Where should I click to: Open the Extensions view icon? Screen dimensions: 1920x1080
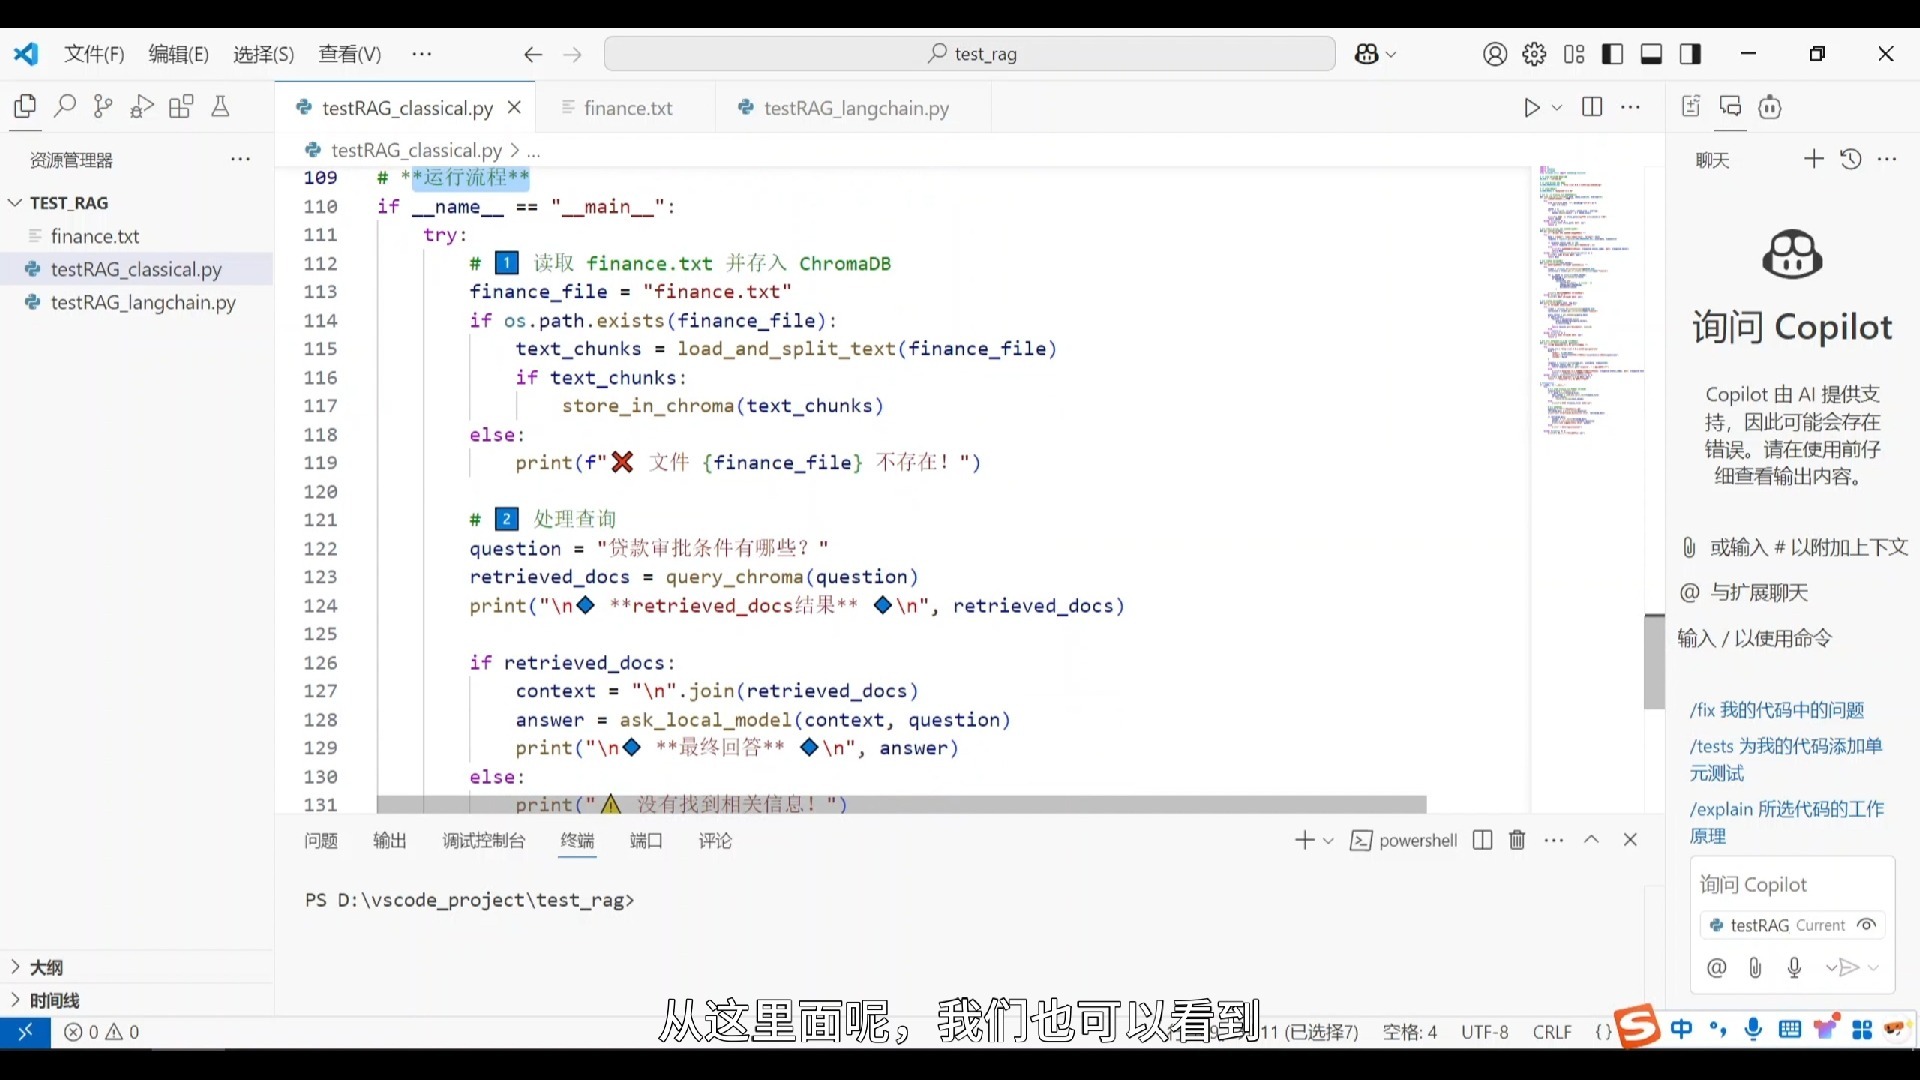181,106
